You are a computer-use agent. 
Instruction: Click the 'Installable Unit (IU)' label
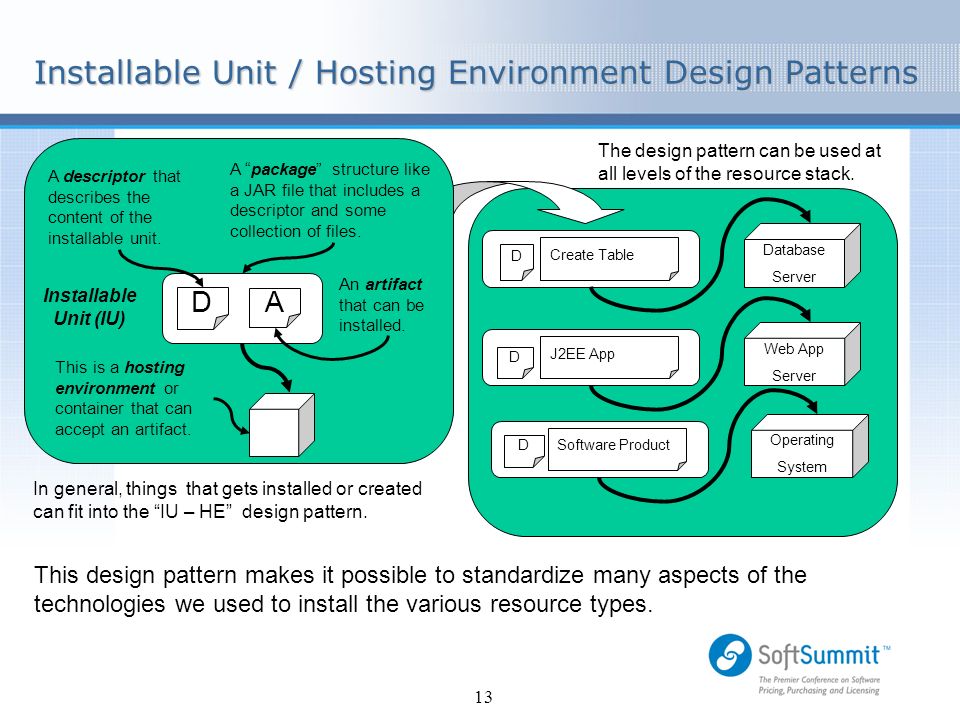(x=90, y=307)
